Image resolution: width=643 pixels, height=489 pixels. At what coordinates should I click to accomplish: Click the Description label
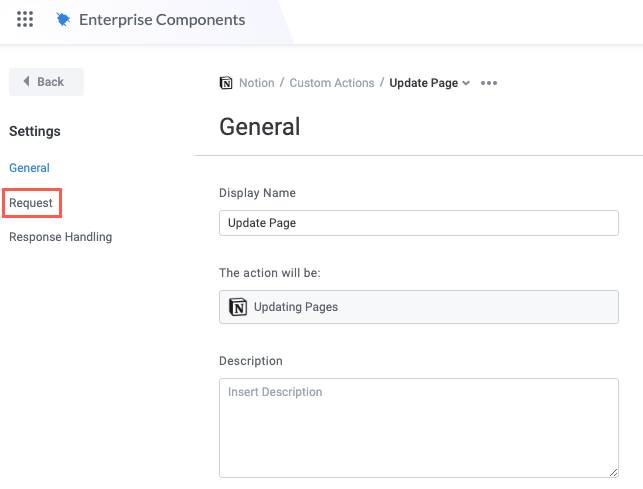(251, 361)
